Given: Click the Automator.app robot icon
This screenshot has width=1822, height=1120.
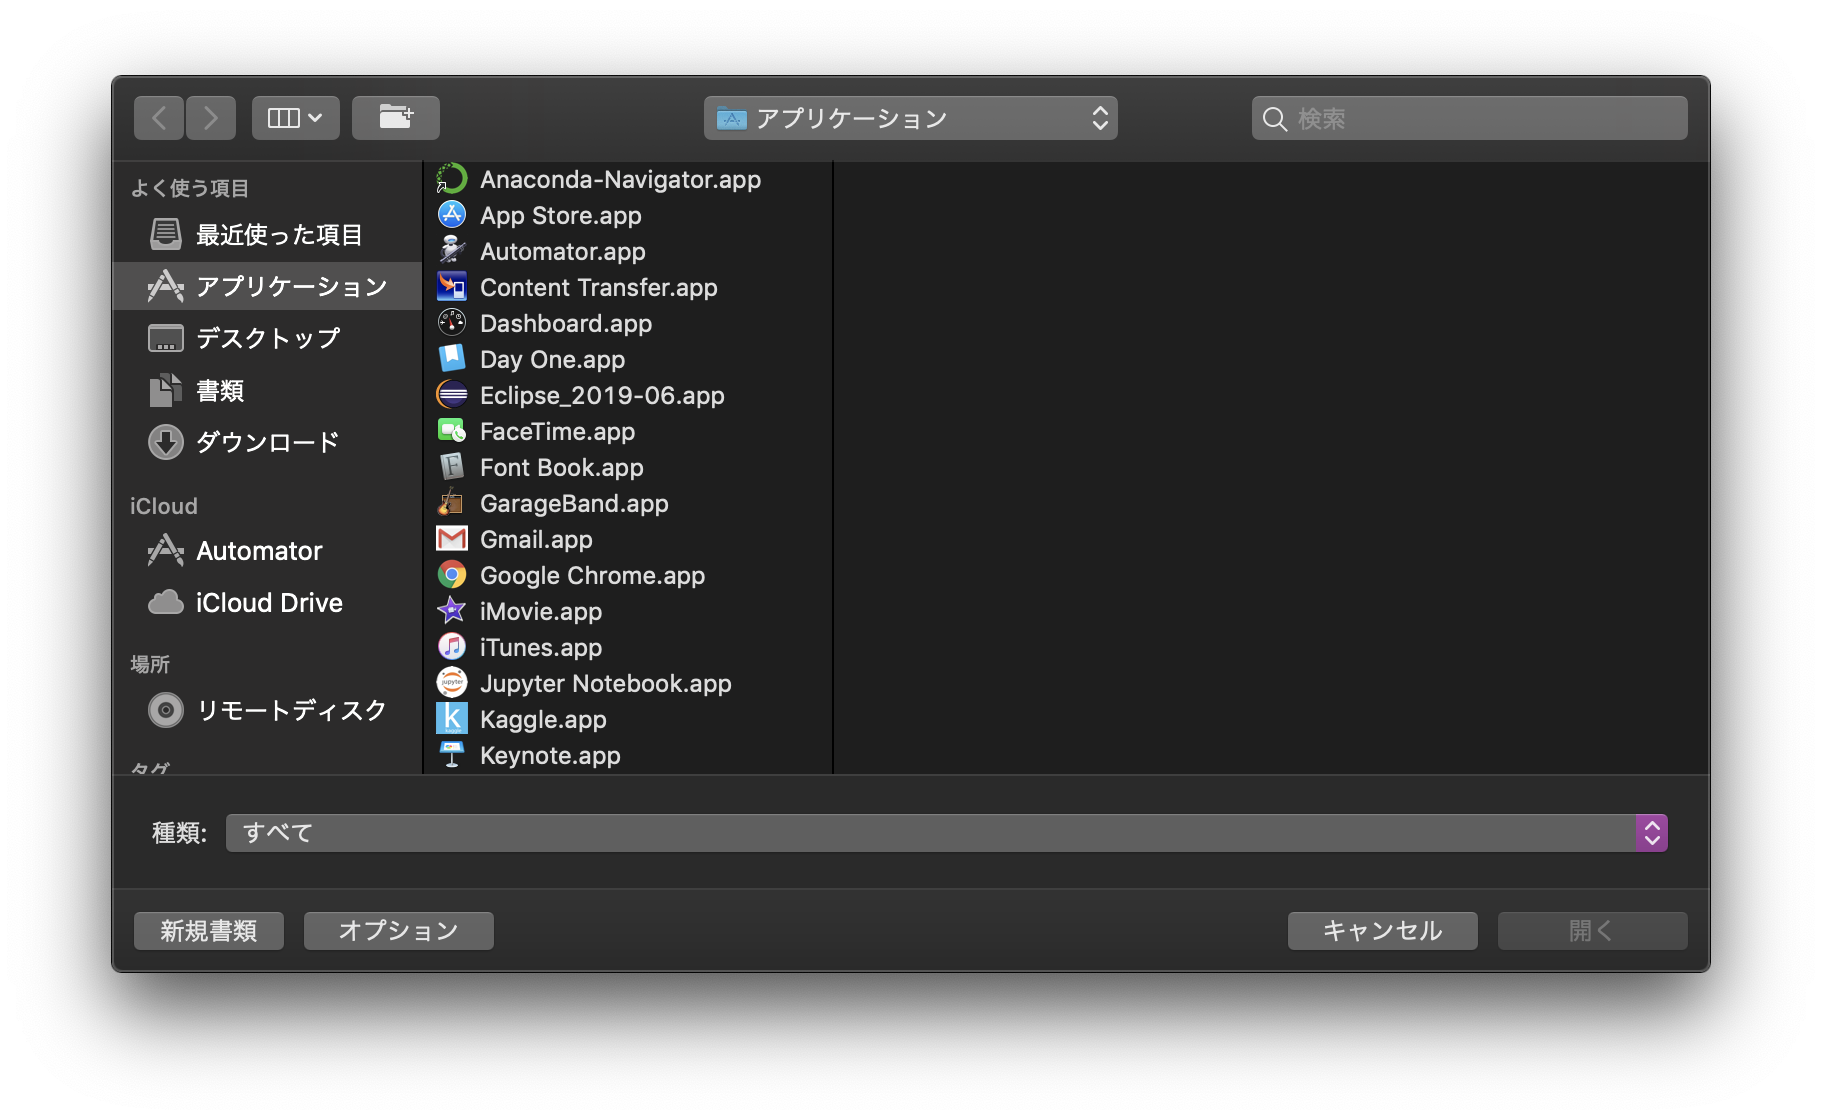Looking at the screenshot, I should [x=452, y=251].
